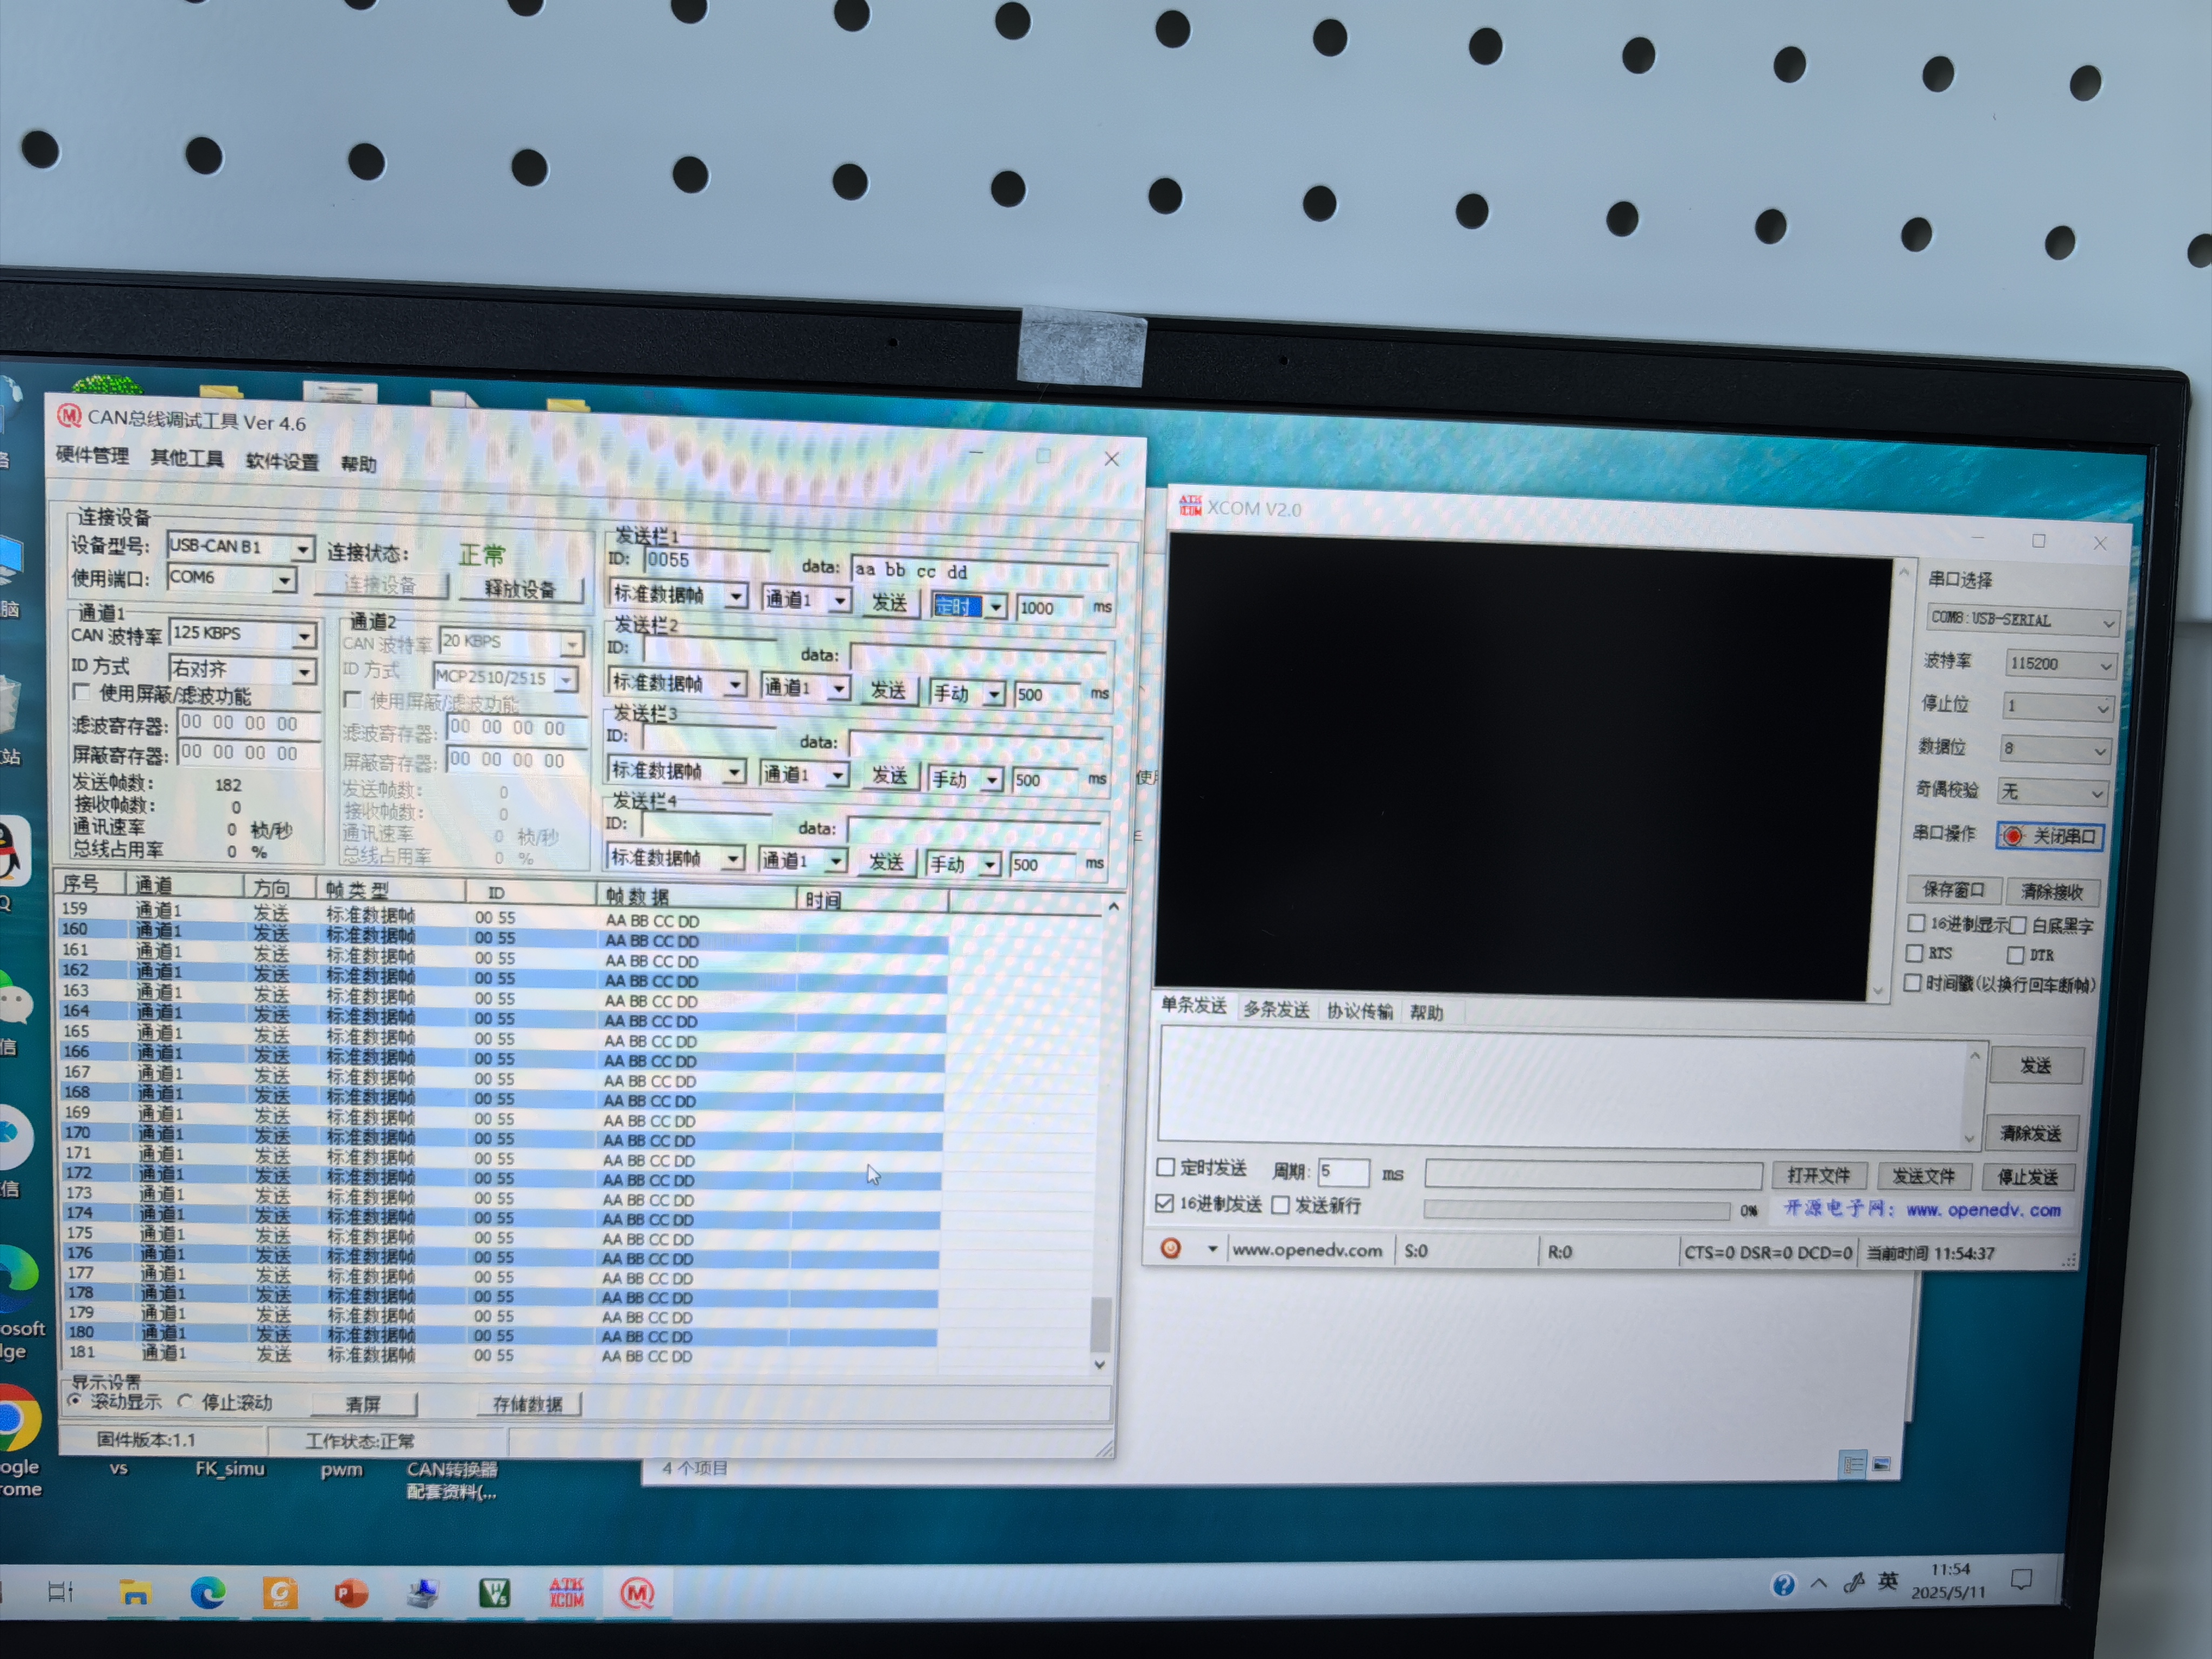The height and width of the screenshot is (1659, 2212).
Task: Switch to 协议传输 tab in XCOM
Action: point(1359,1011)
